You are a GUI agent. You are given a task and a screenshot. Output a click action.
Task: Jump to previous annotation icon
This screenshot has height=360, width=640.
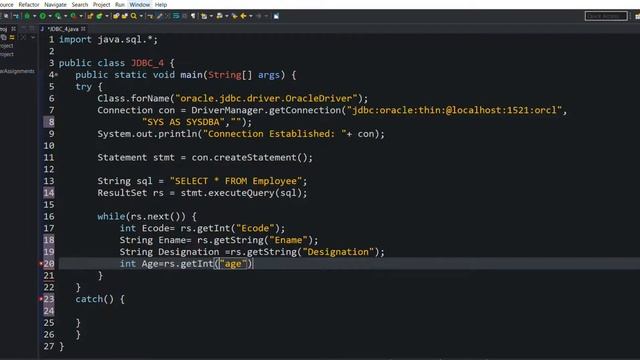click(220, 16)
